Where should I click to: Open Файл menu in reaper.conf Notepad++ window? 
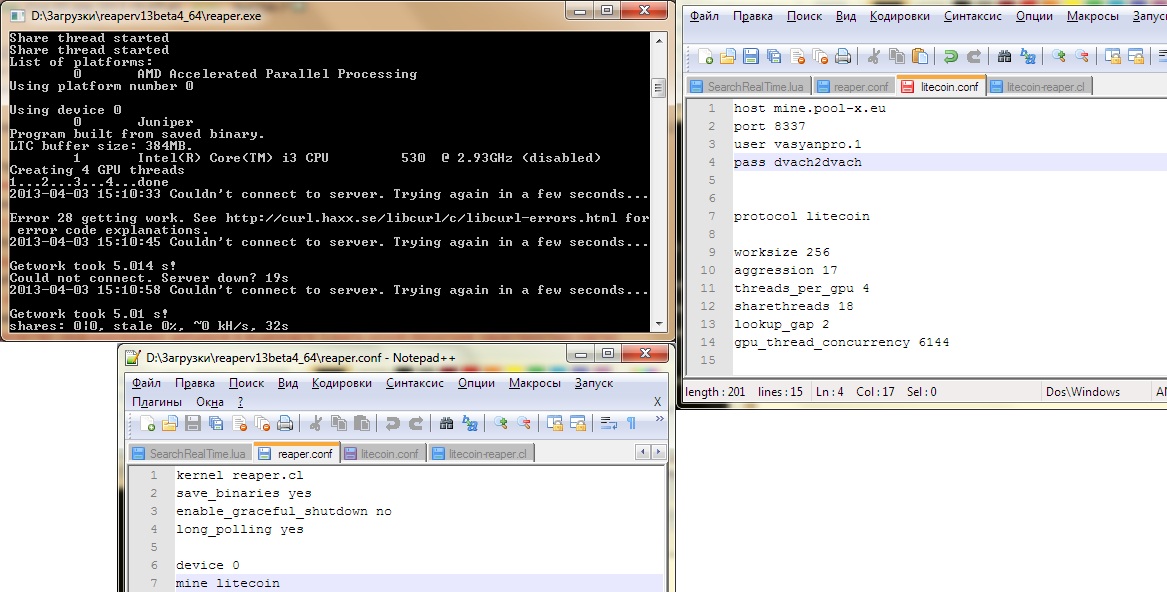pyautogui.click(x=147, y=383)
